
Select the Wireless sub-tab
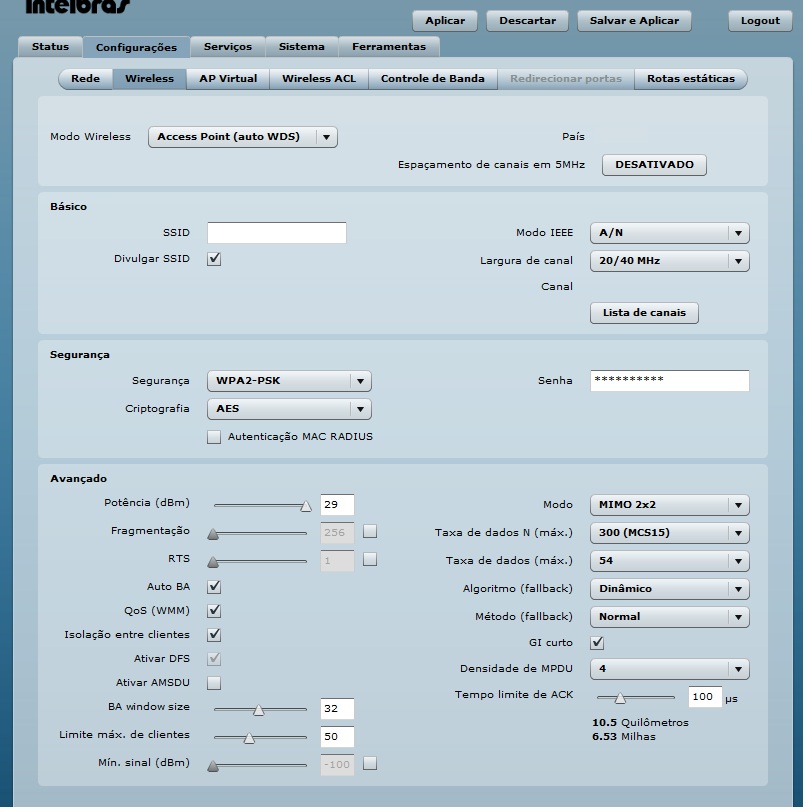pyautogui.click(x=149, y=79)
